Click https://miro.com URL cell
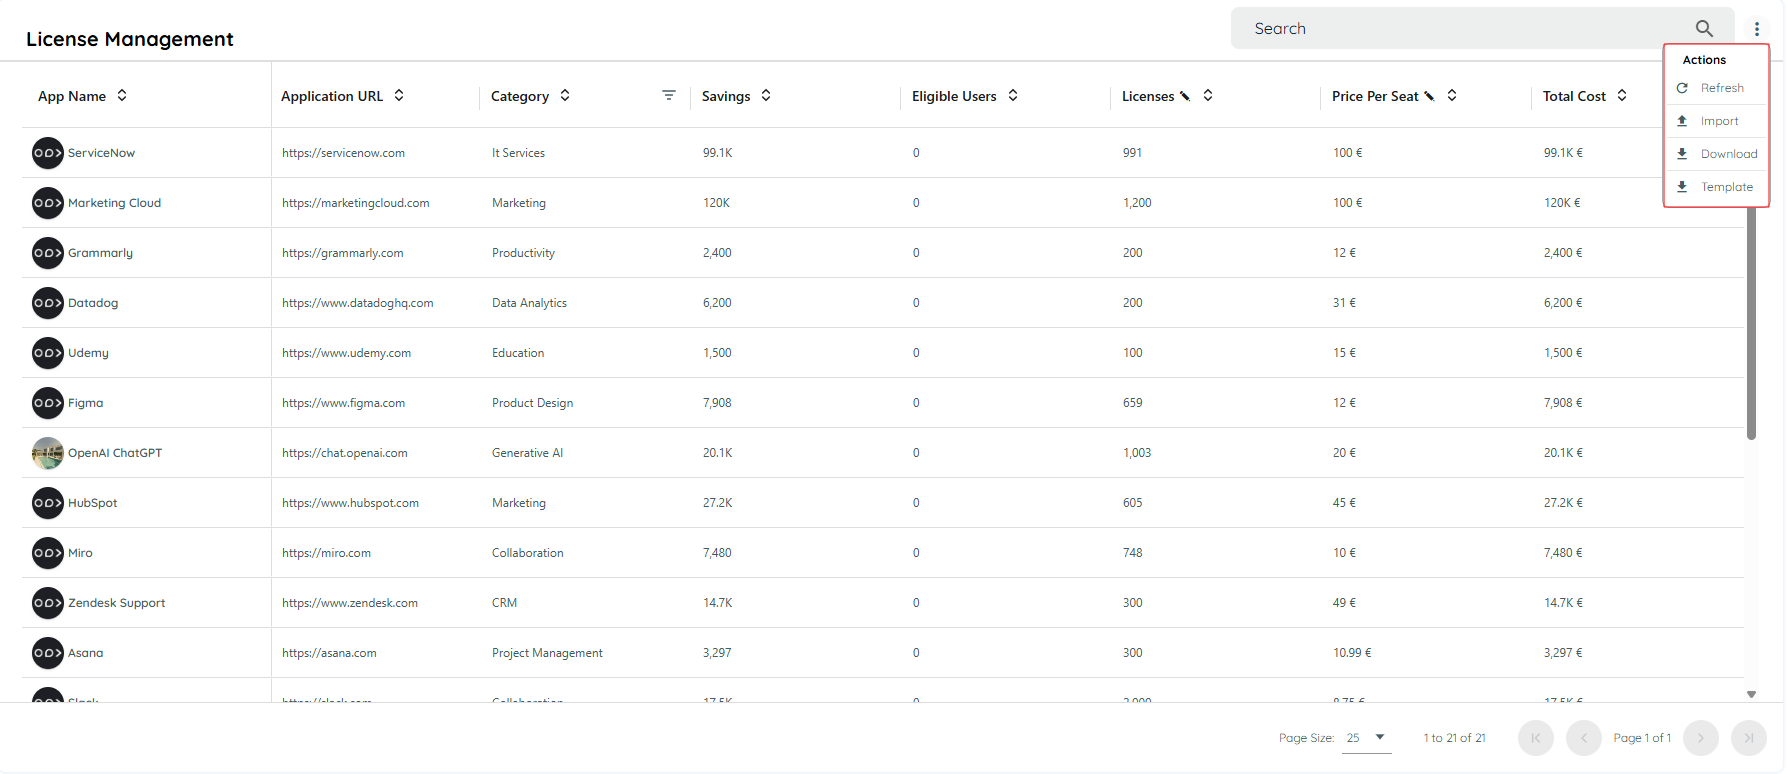 click(326, 553)
